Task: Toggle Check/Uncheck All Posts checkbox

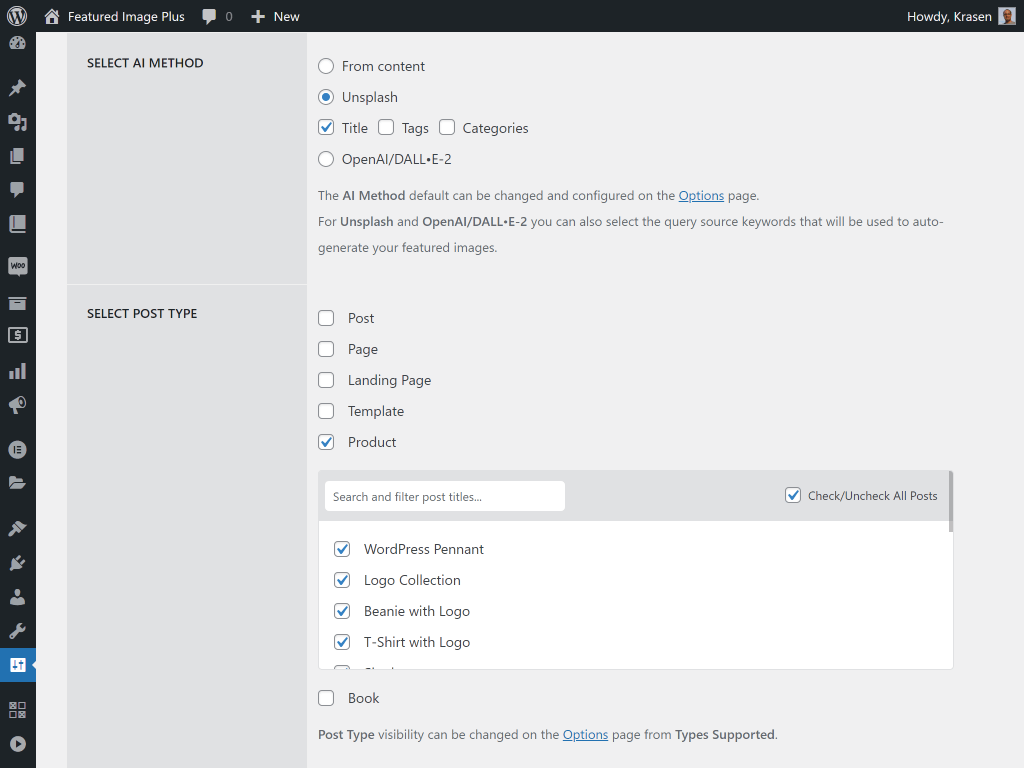Action: tap(793, 495)
